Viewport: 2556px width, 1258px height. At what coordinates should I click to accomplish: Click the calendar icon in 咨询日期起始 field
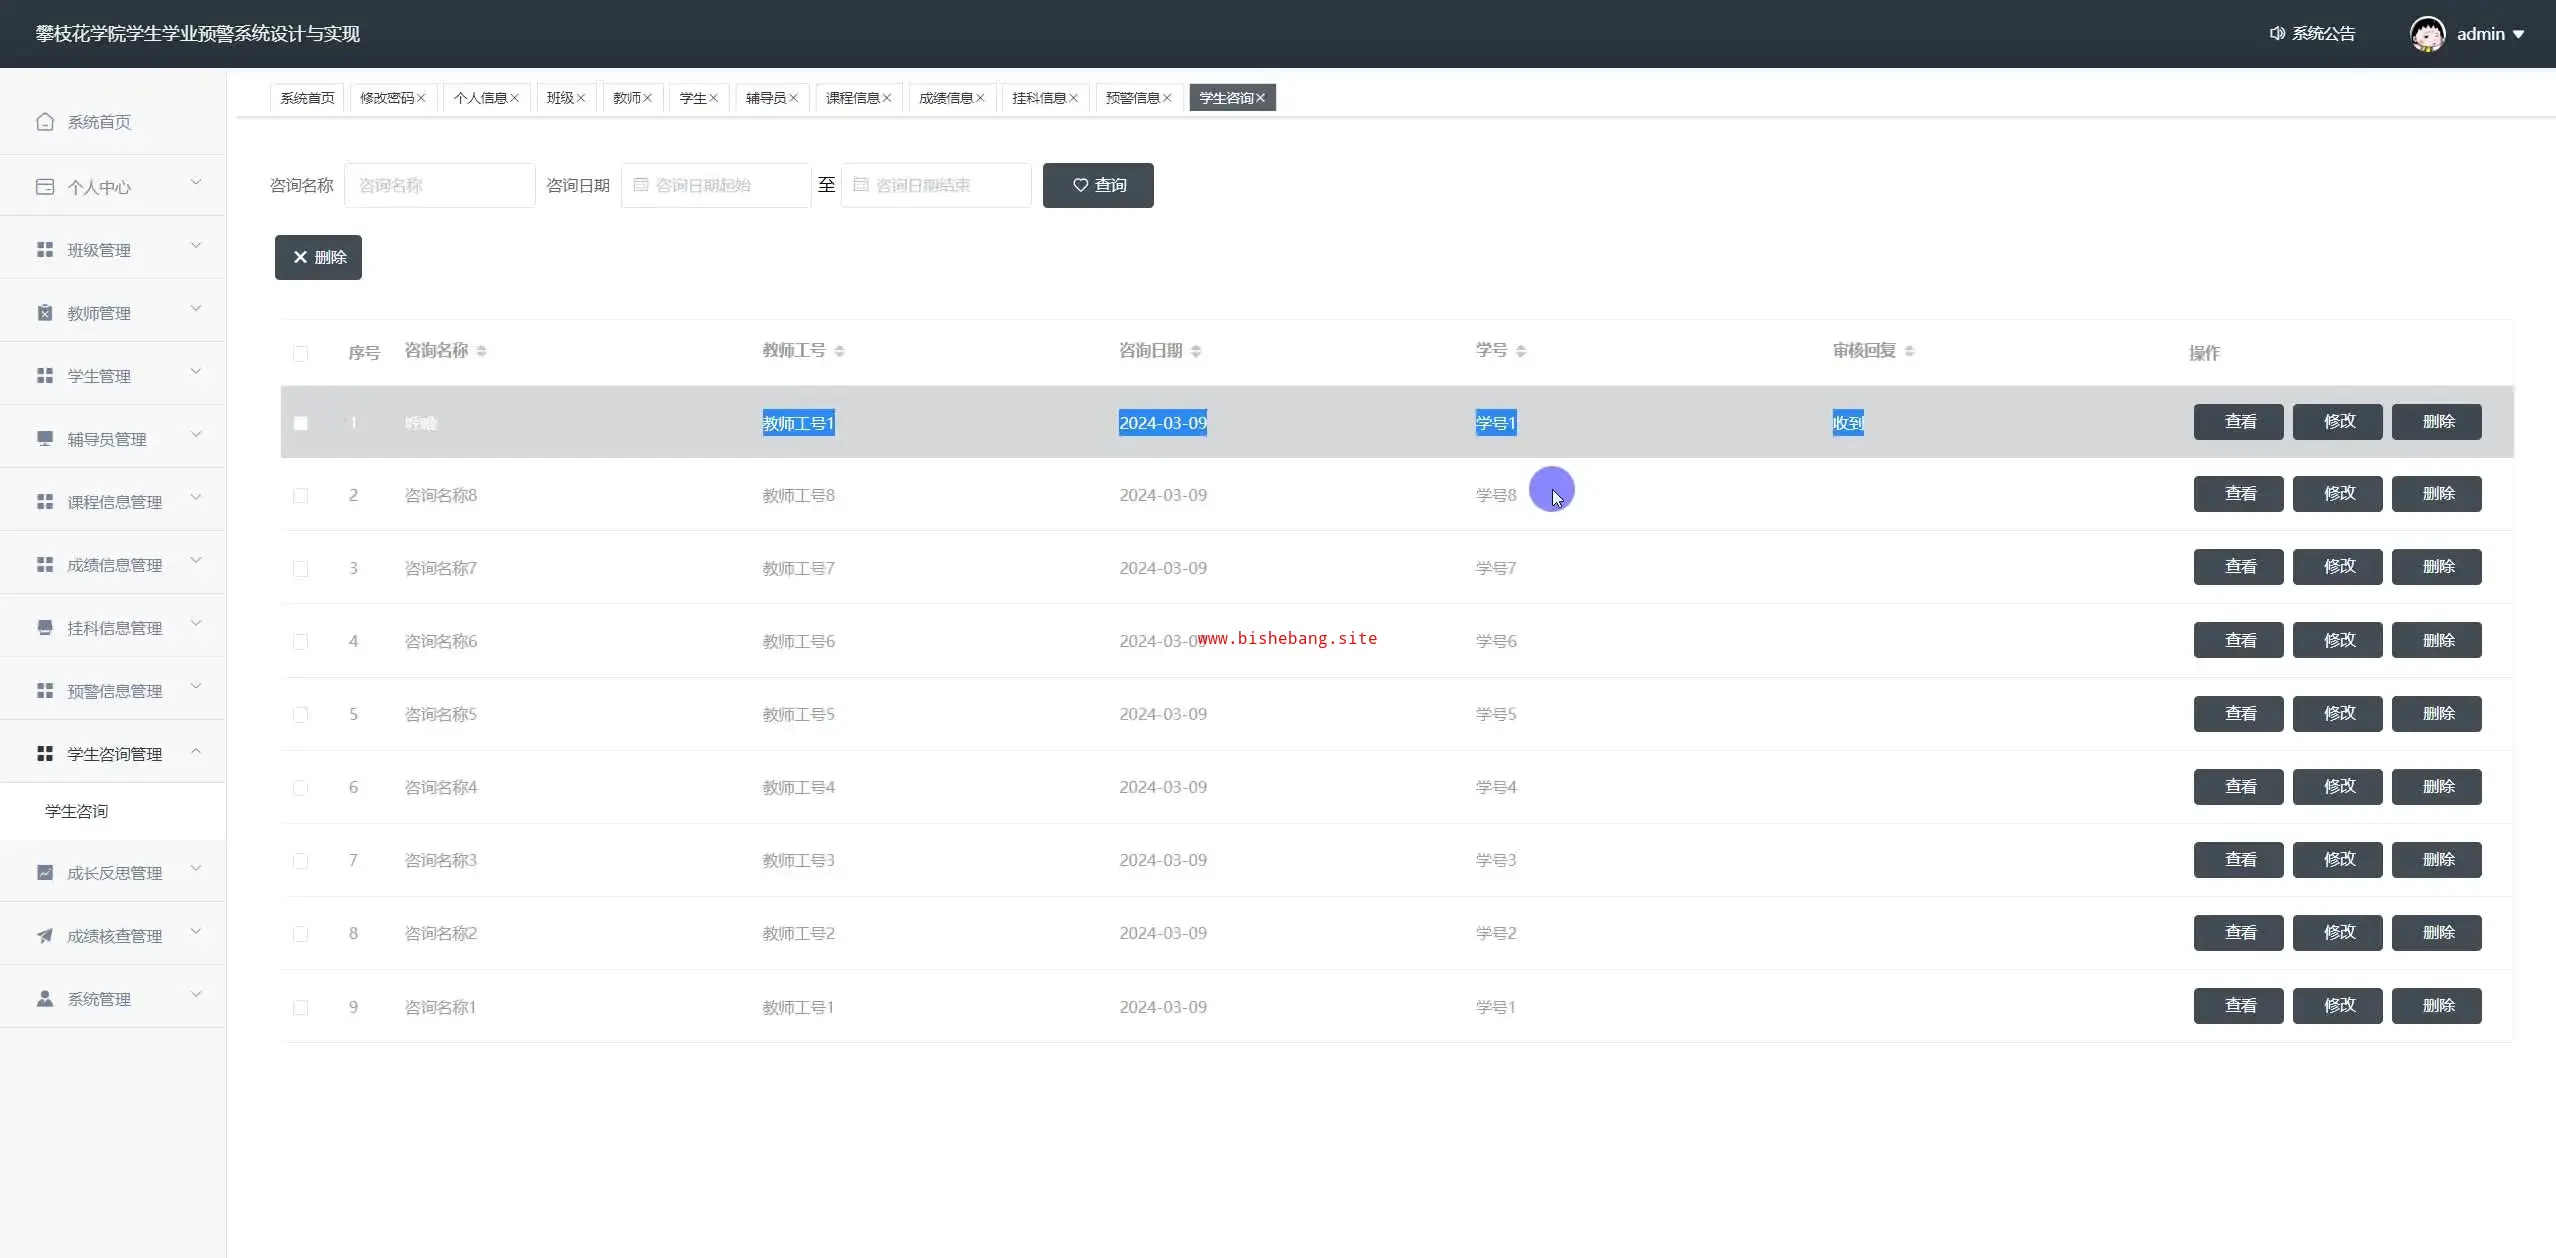pos(641,185)
